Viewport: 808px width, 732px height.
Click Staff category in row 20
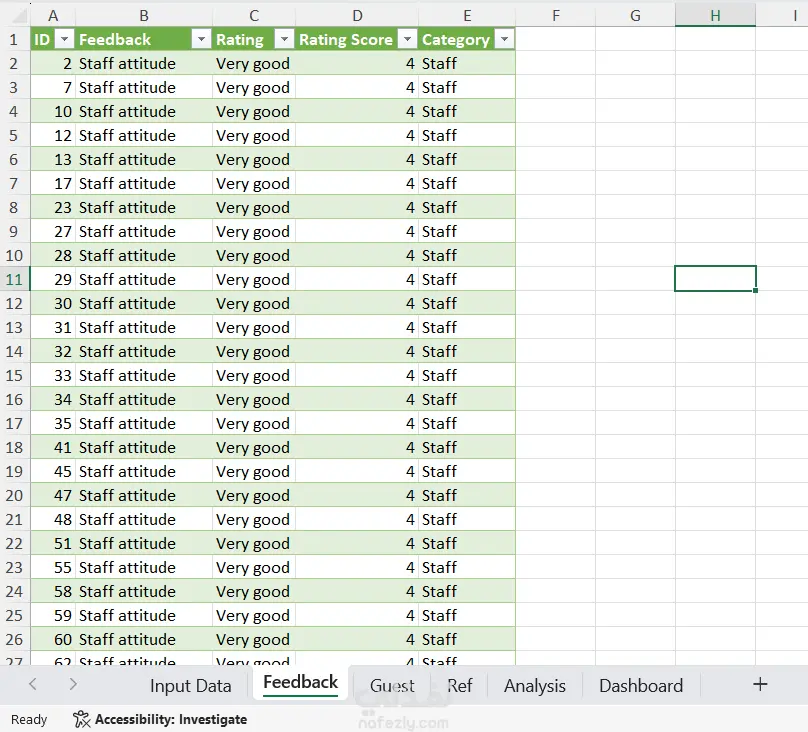pos(439,495)
